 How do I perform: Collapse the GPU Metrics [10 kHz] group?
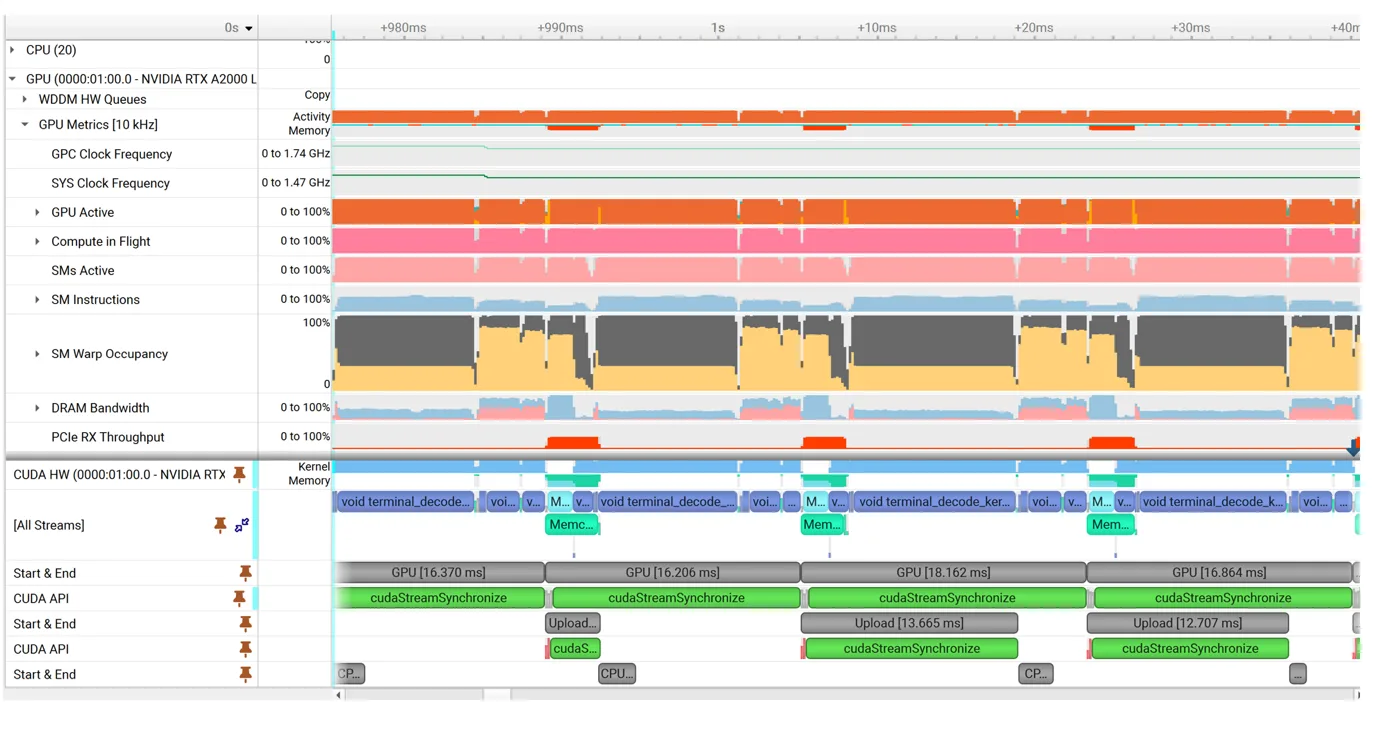pyautogui.click(x=25, y=125)
